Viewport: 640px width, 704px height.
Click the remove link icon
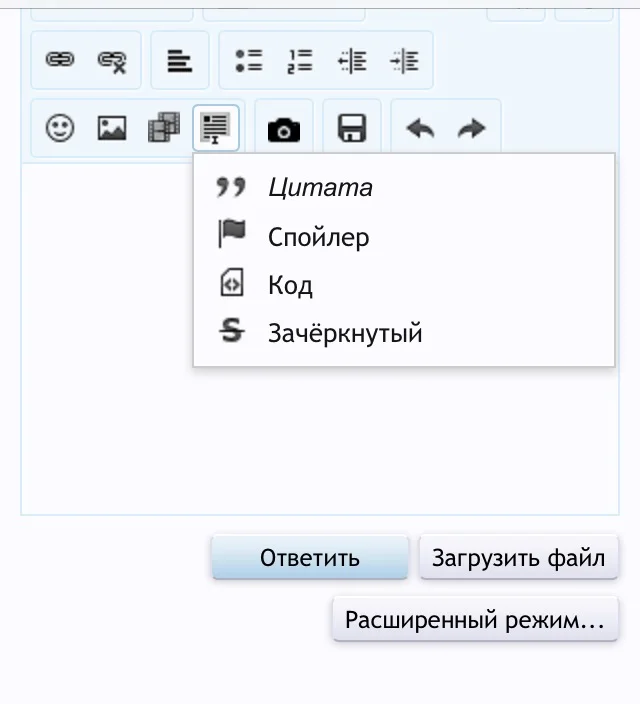click(112, 62)
